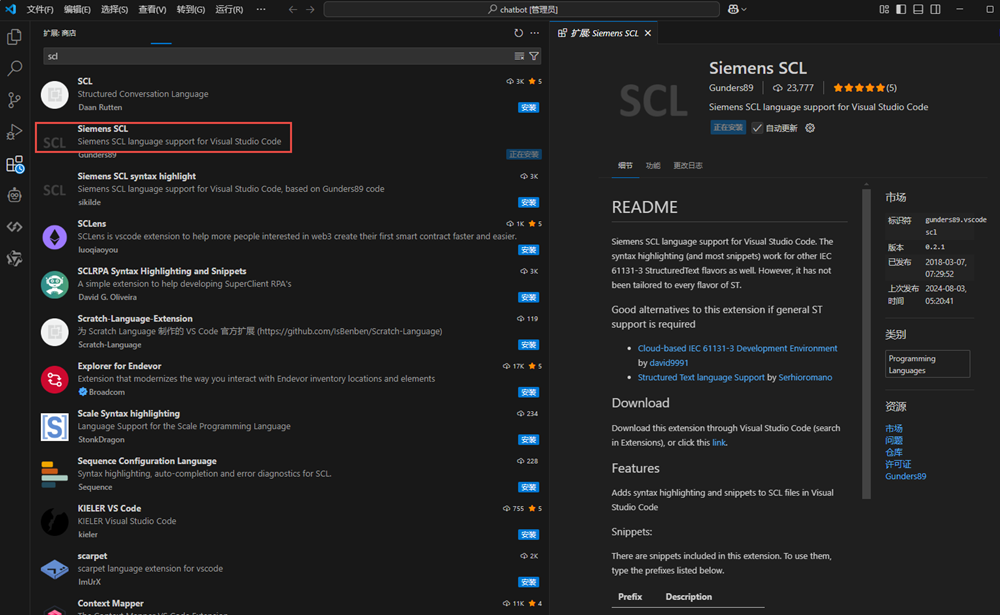Switch to the 功能 tab
The width and height of the screenshot is (1000, 615).
coord(652,165)
